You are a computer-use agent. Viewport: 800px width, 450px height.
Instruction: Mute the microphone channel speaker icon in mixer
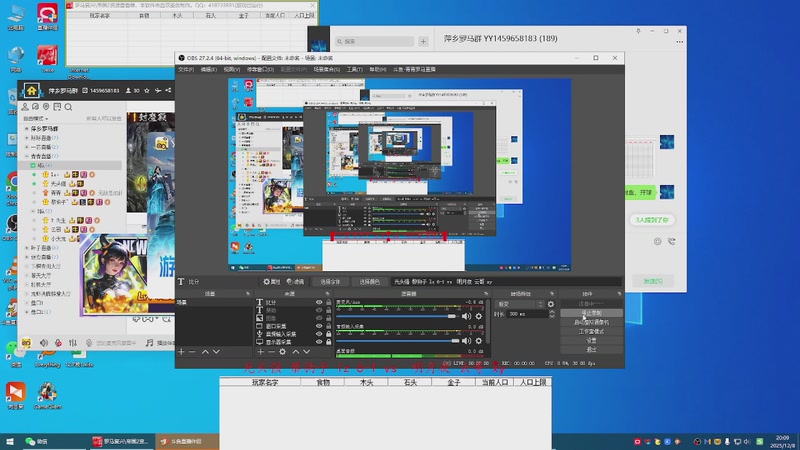point(466,316)
